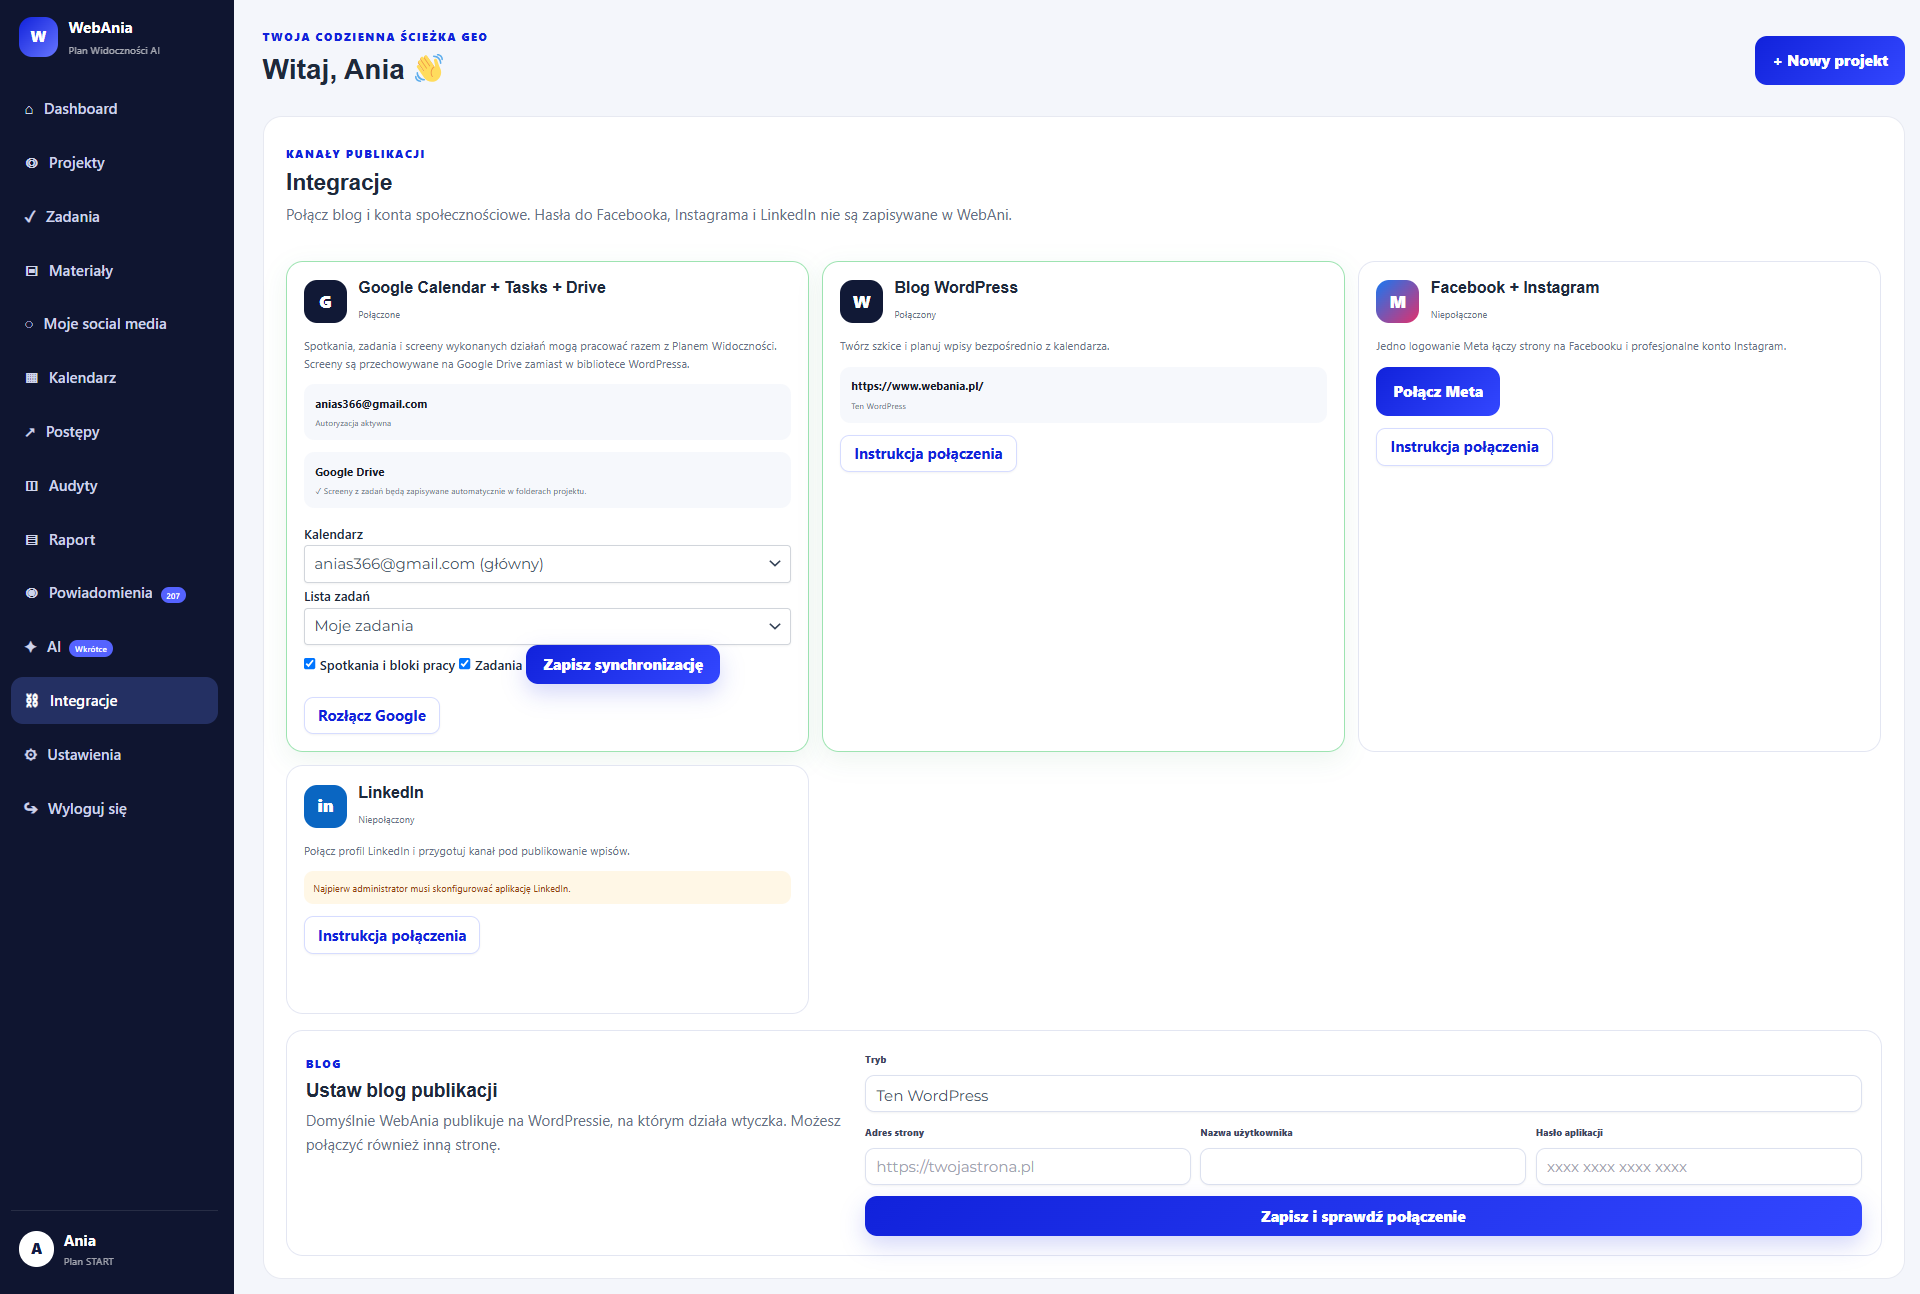Open the Powiadomienia menu item
The width and height of the screenshot is (1920, 1294).
click(114, 593)
